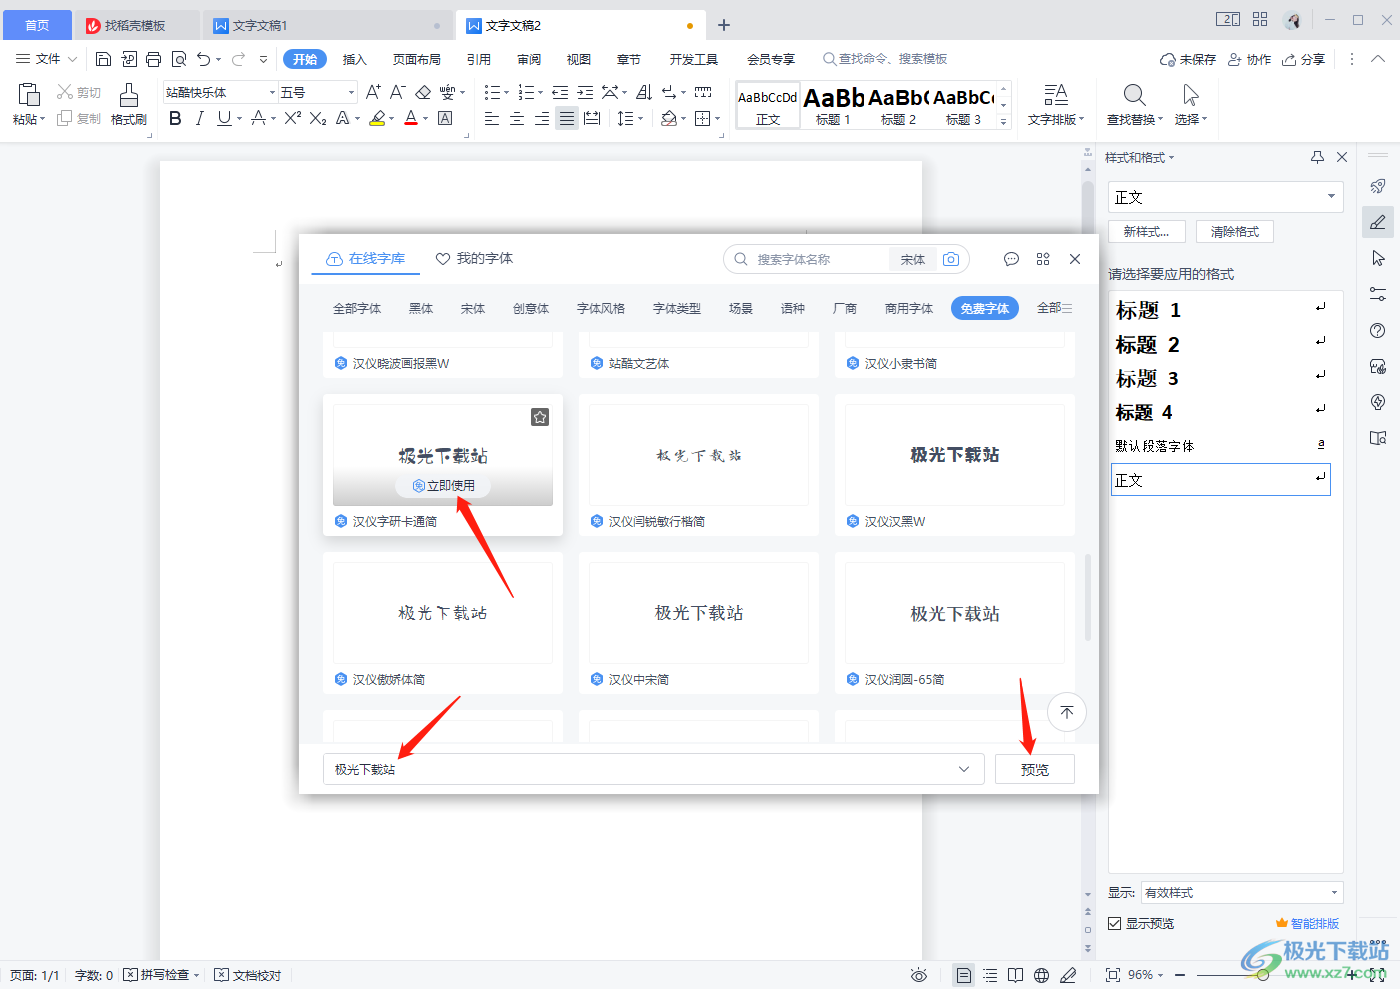Increase font size with the A+ icon
The width and height of the screenshot is (1400, 989).
coord(373,92)
